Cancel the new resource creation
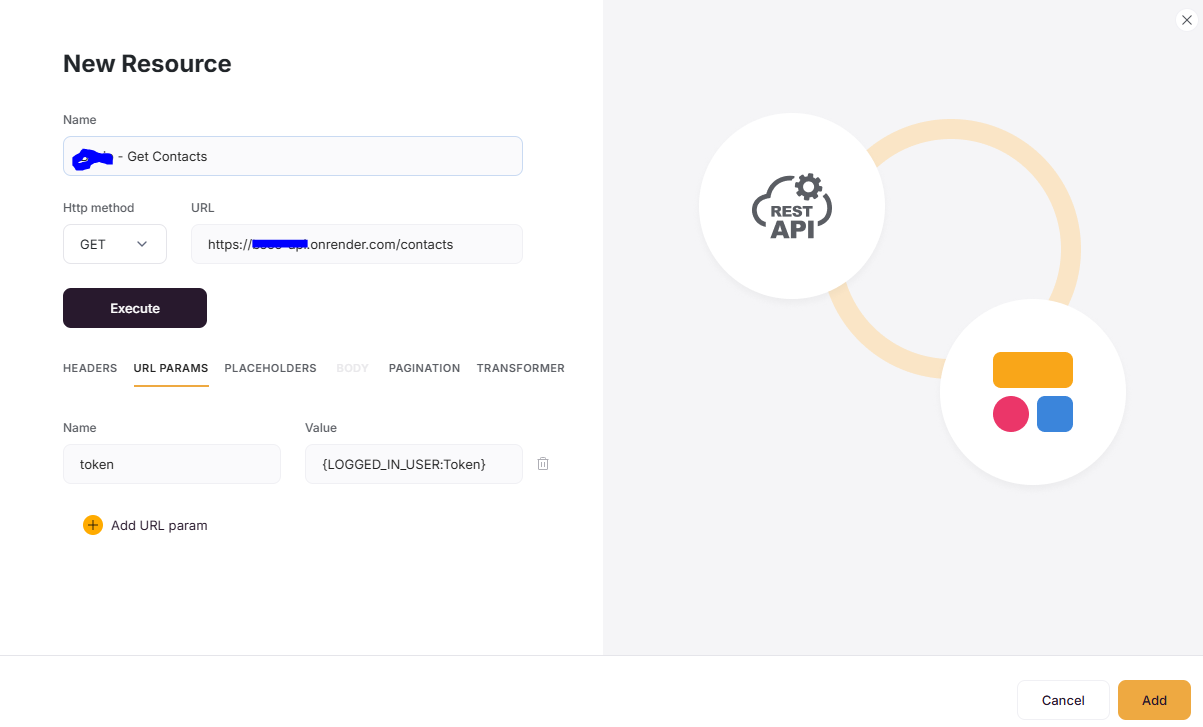 point(1063,700)
